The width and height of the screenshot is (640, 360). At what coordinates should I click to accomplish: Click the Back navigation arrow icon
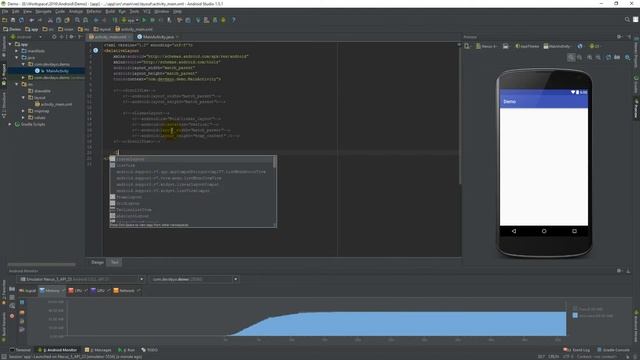pyautogui.click(x=96, y=20)
